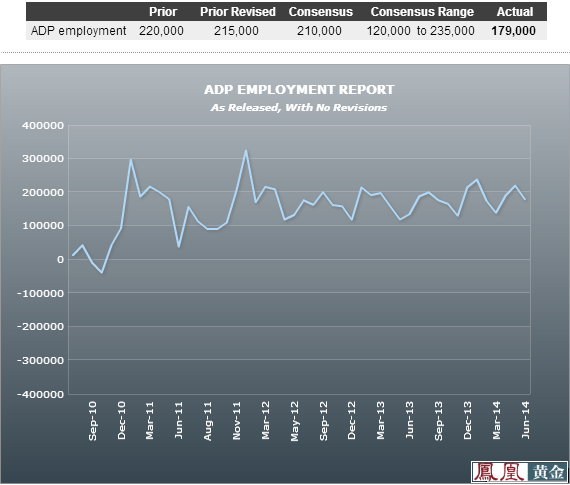Click the 'Prior' column header
The height and width of the screenshot is (485, 570).
[x=162, y=12]
